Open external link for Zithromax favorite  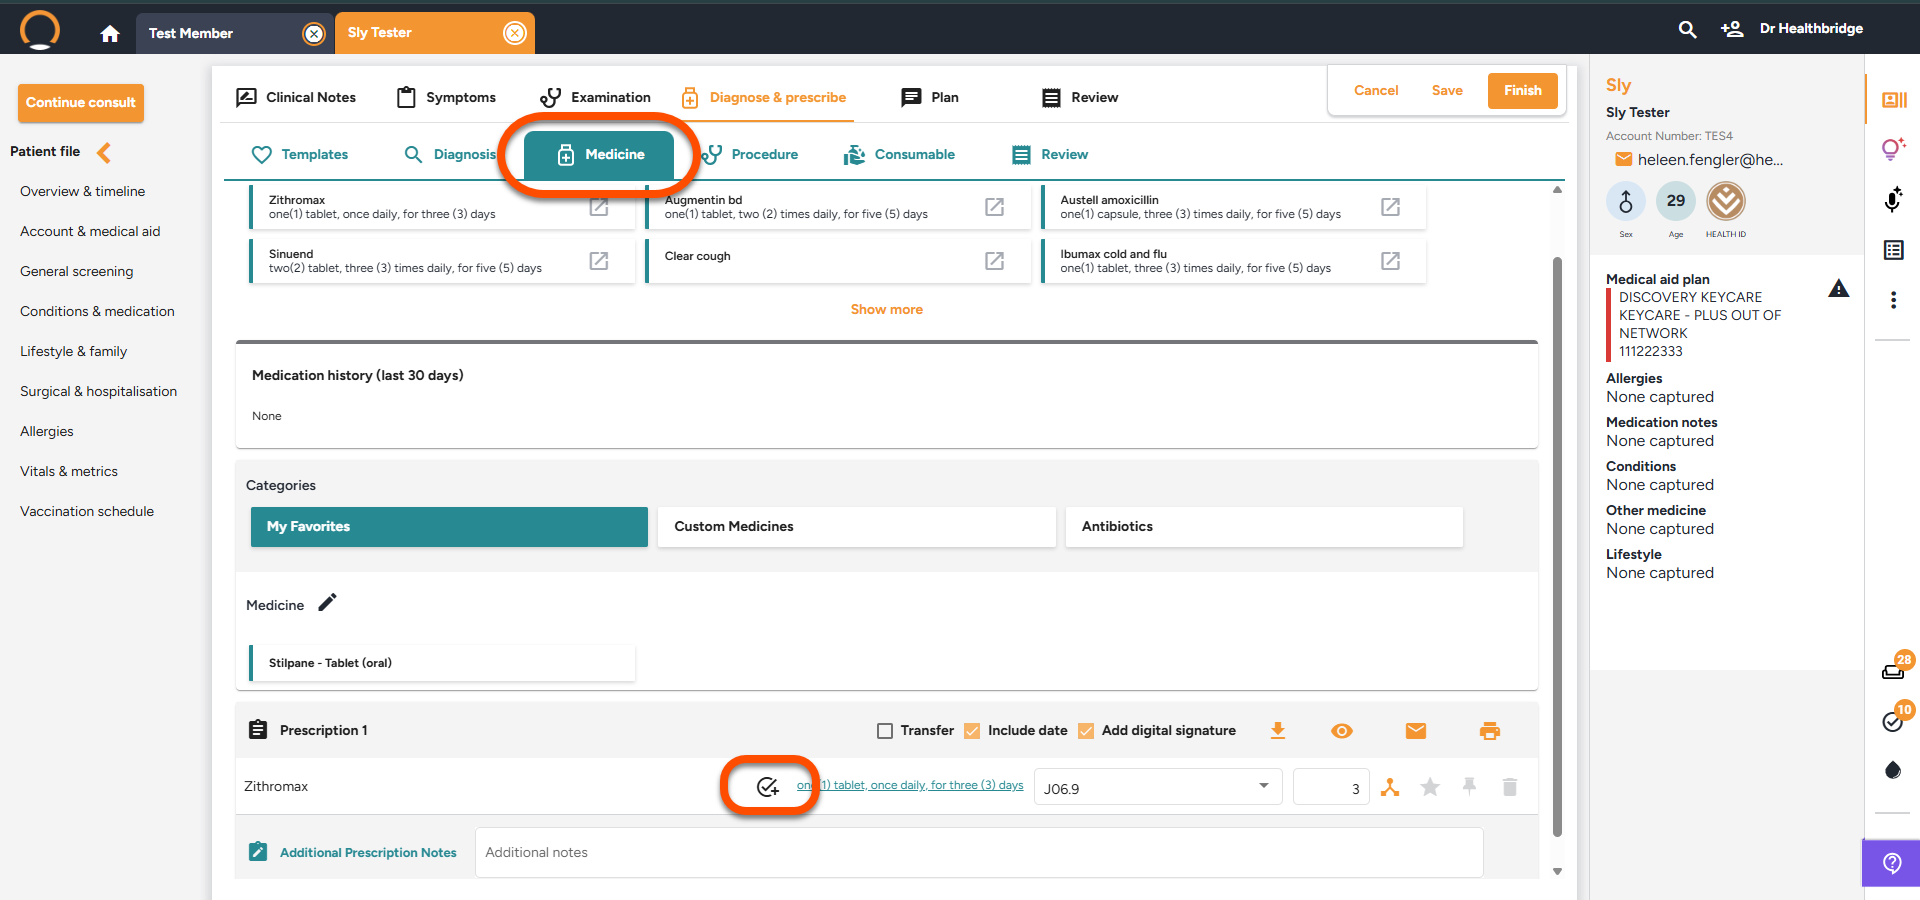pos(599,207)
